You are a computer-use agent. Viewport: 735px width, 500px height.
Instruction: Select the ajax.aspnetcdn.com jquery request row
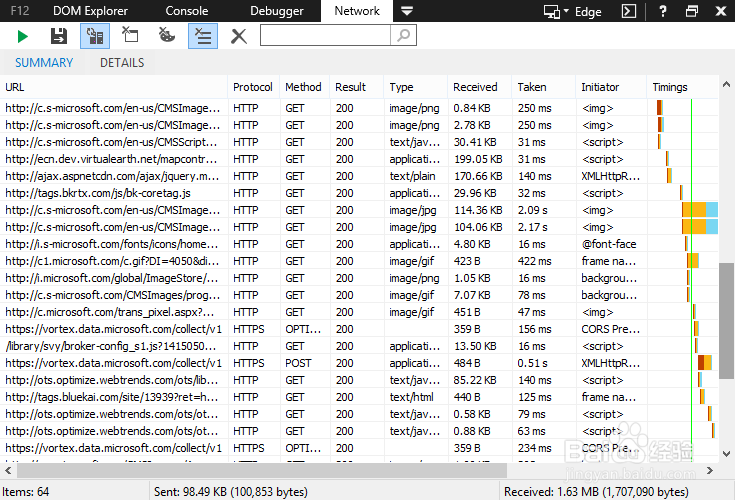point(359,176)
